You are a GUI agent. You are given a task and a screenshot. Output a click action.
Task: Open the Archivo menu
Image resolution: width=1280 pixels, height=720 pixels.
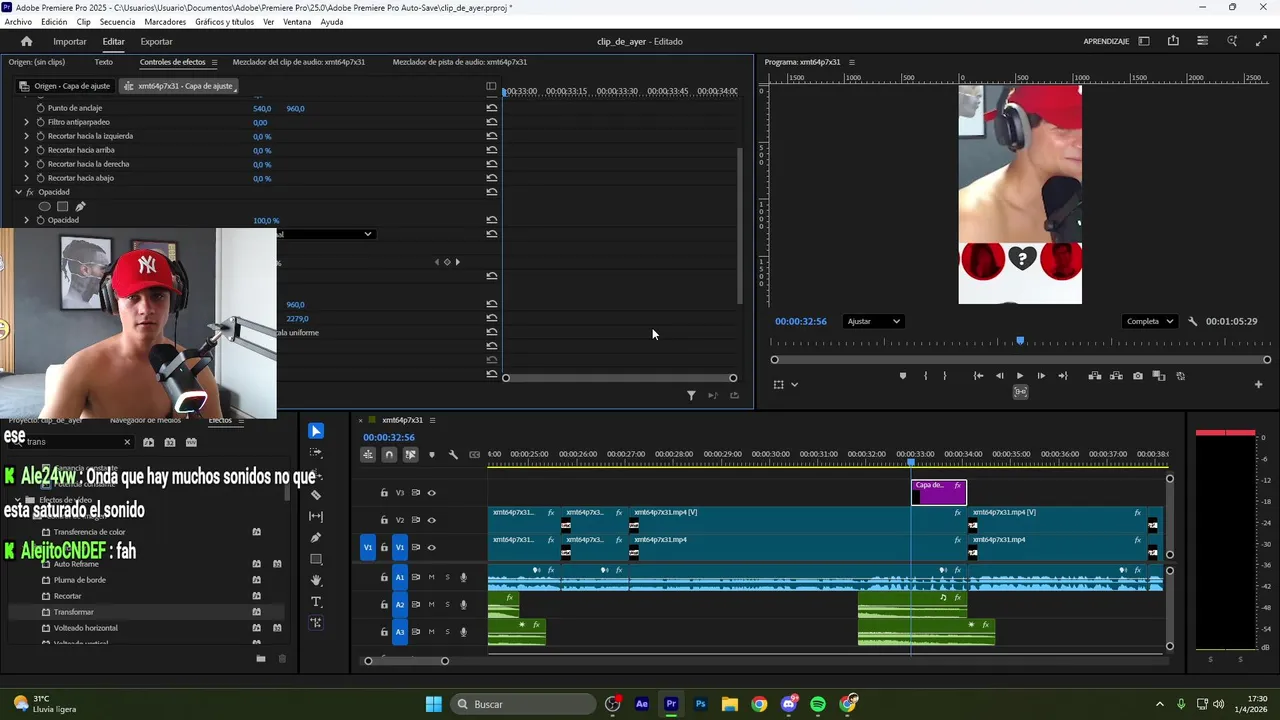point(18,22)
